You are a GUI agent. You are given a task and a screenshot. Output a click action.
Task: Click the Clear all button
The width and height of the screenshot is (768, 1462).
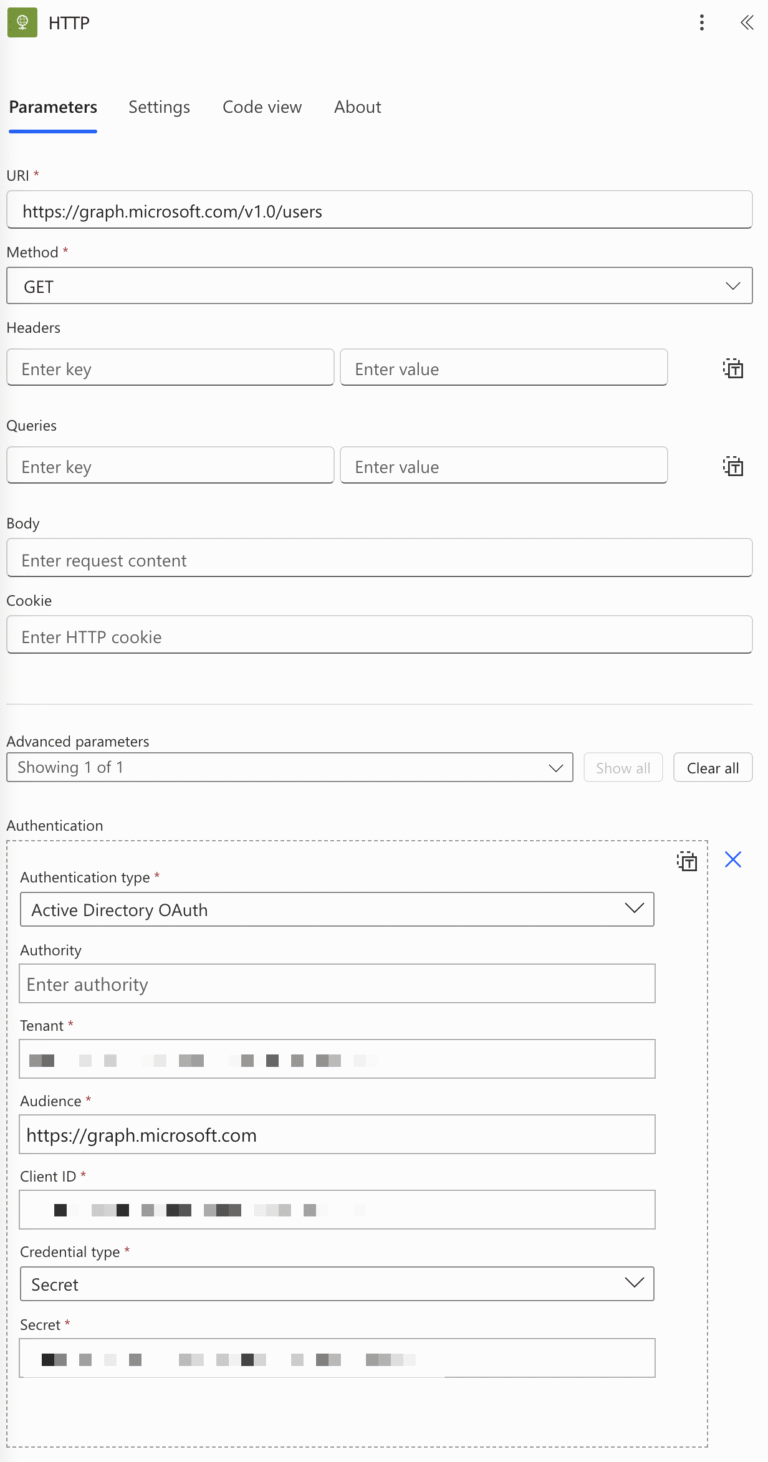(x=712, y=767)
